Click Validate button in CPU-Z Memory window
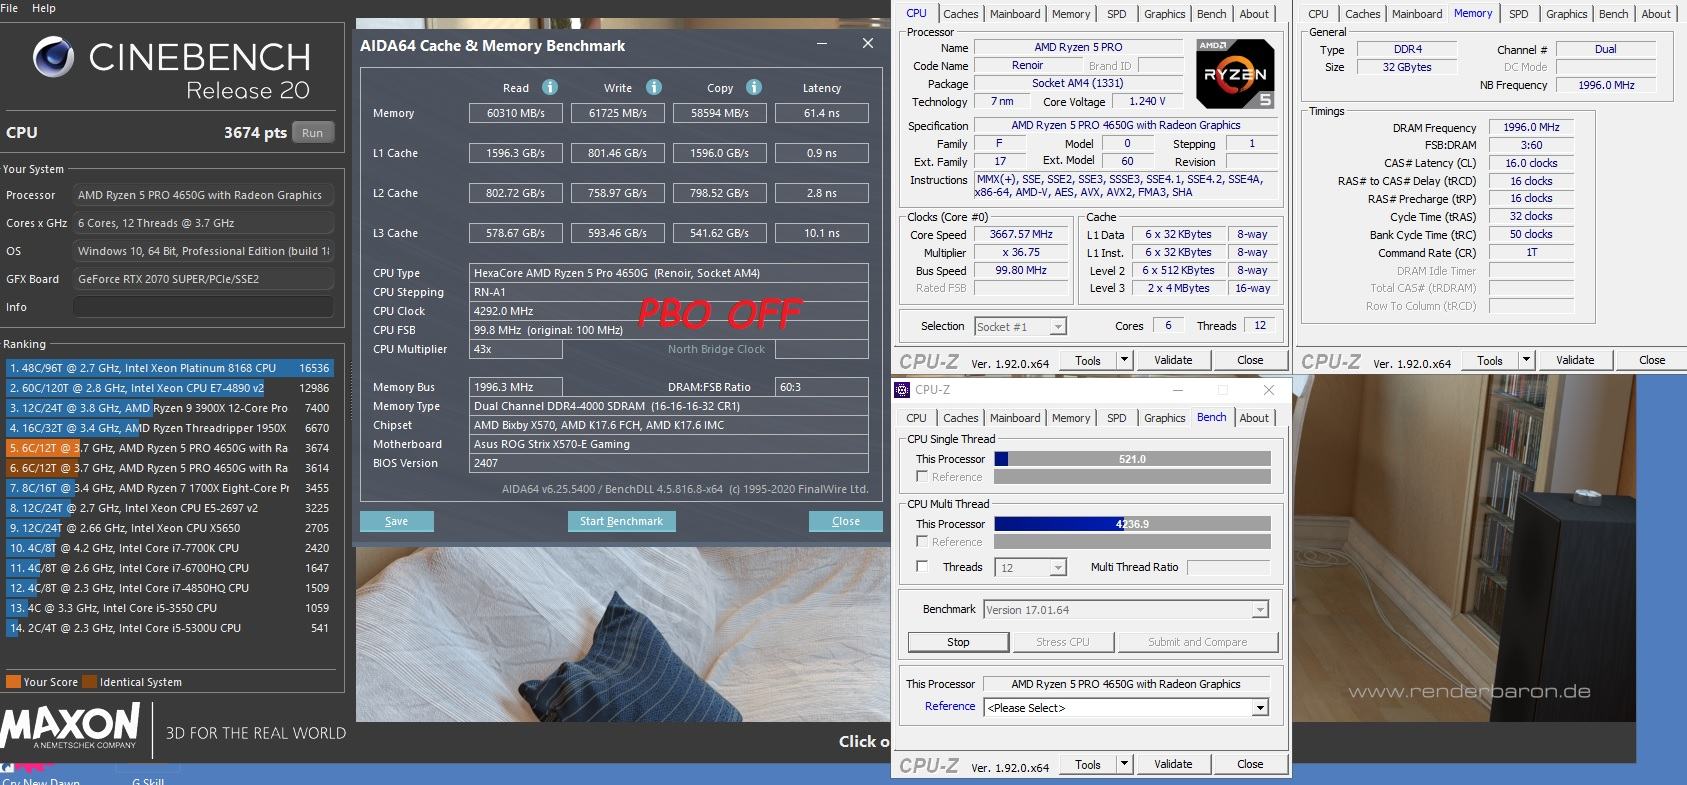This screenshot has width=1687, height=785. pos(1575,360)
